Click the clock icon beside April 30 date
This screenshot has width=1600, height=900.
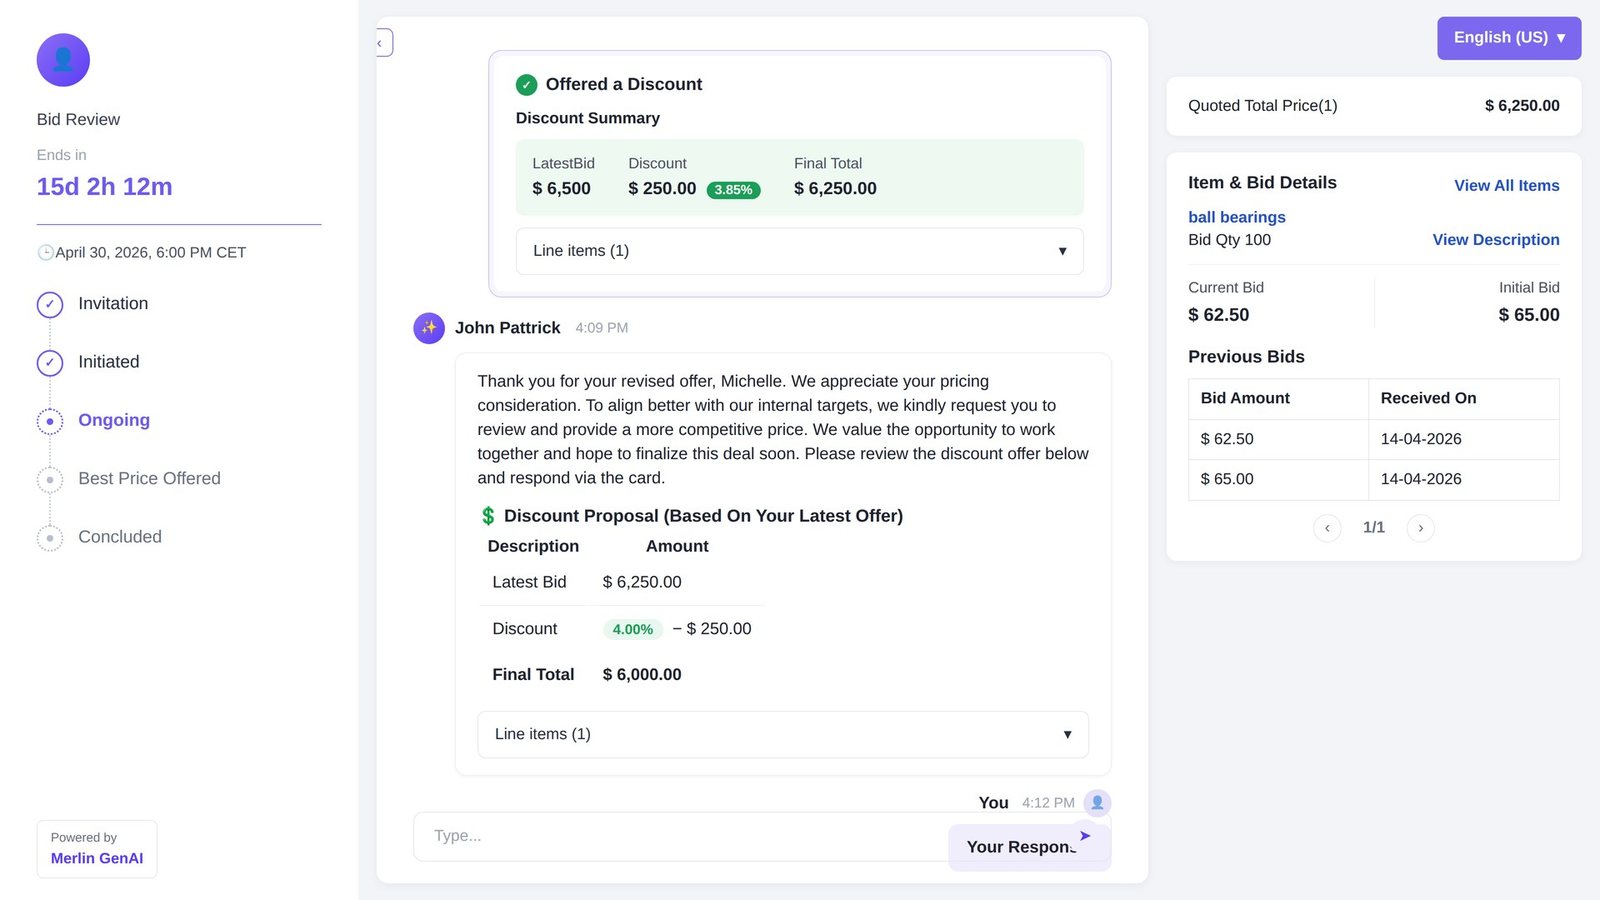click(x=45, y=252)
